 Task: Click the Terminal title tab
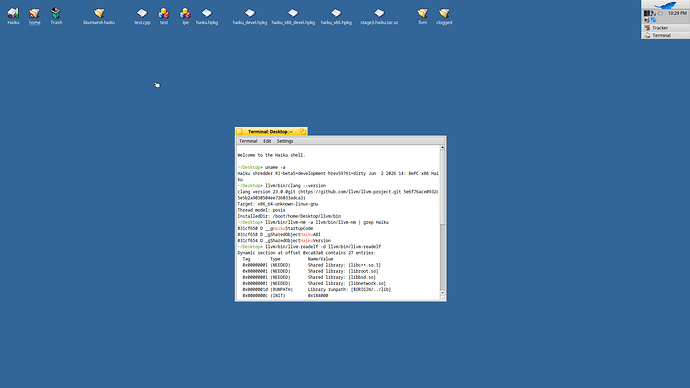pyautogui.click(x=271, y=132)
